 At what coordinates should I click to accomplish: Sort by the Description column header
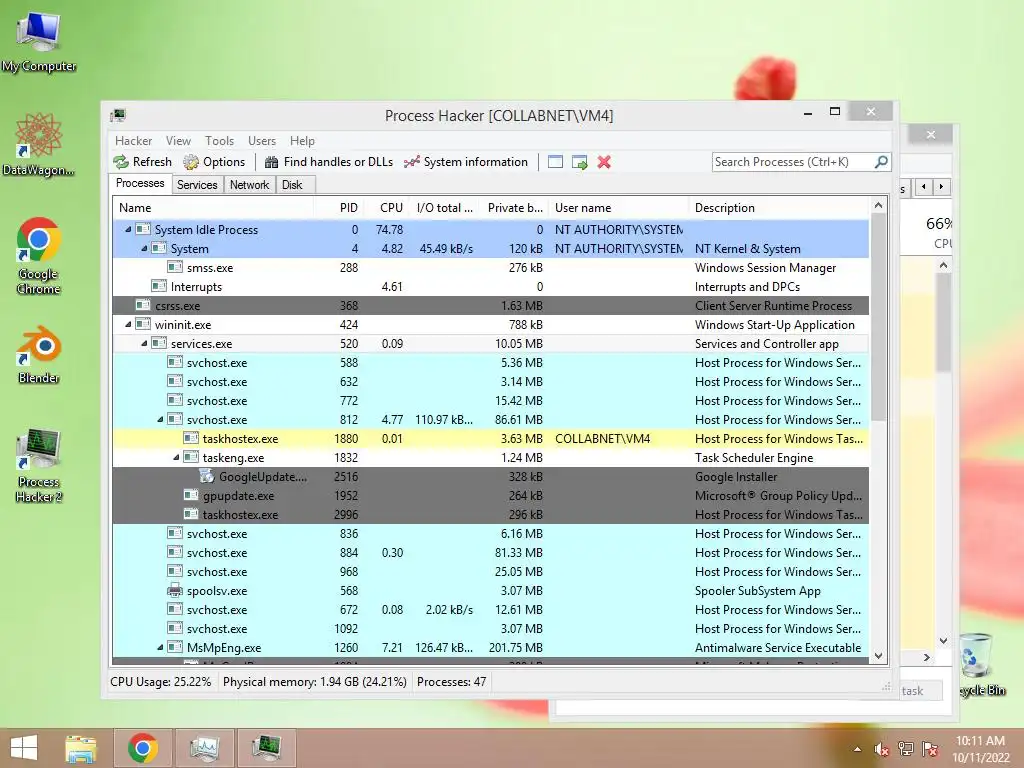click(780, 208)
